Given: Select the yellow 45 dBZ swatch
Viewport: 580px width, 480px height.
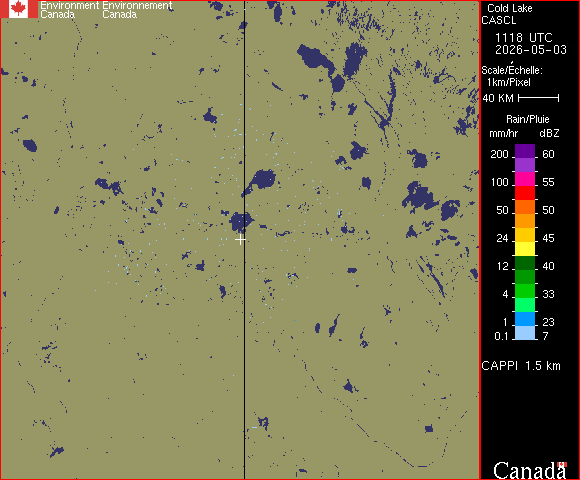Looking at the screenshot, I should click(x=525, y=249).
